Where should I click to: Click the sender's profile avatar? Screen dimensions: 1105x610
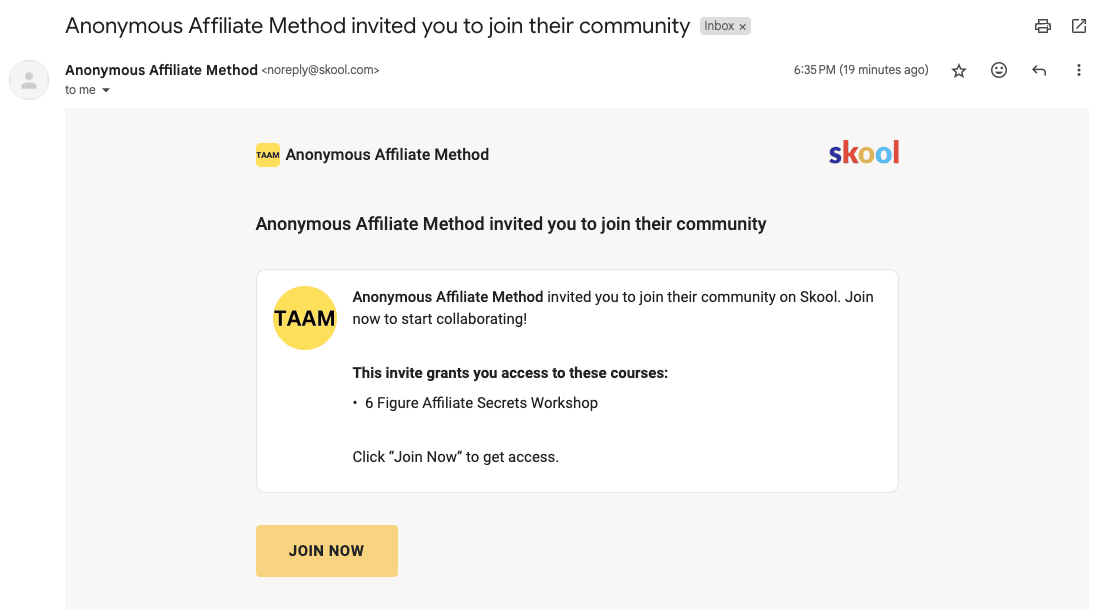tap(29, 80)
